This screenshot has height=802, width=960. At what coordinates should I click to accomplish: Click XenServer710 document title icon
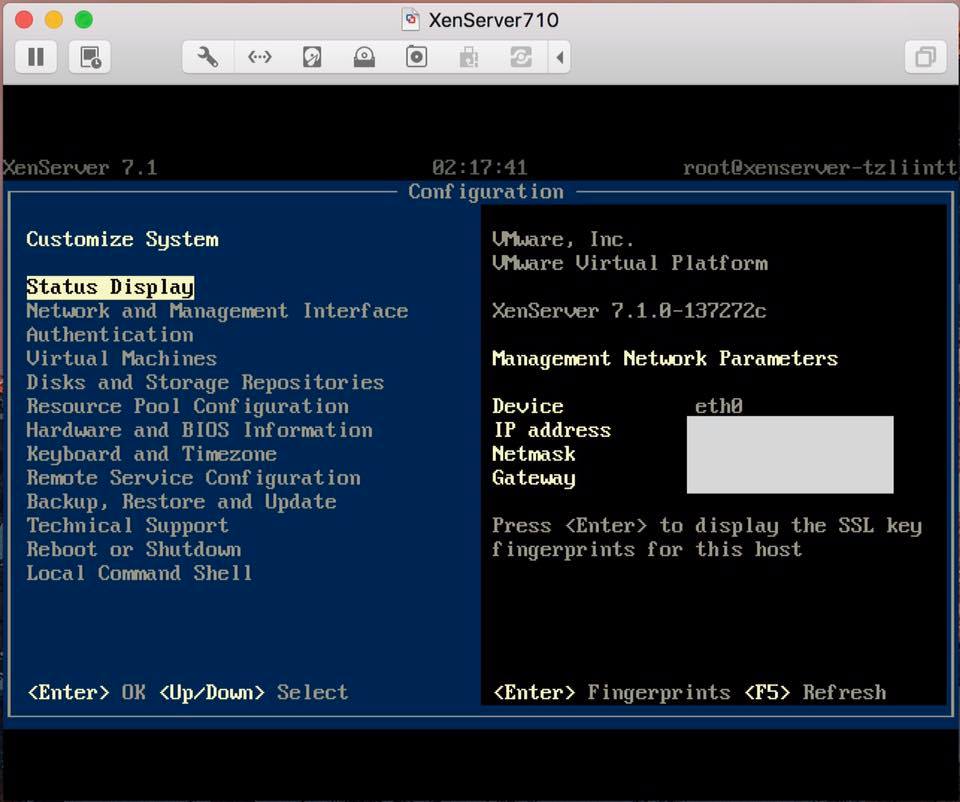(x=411, y=20)
